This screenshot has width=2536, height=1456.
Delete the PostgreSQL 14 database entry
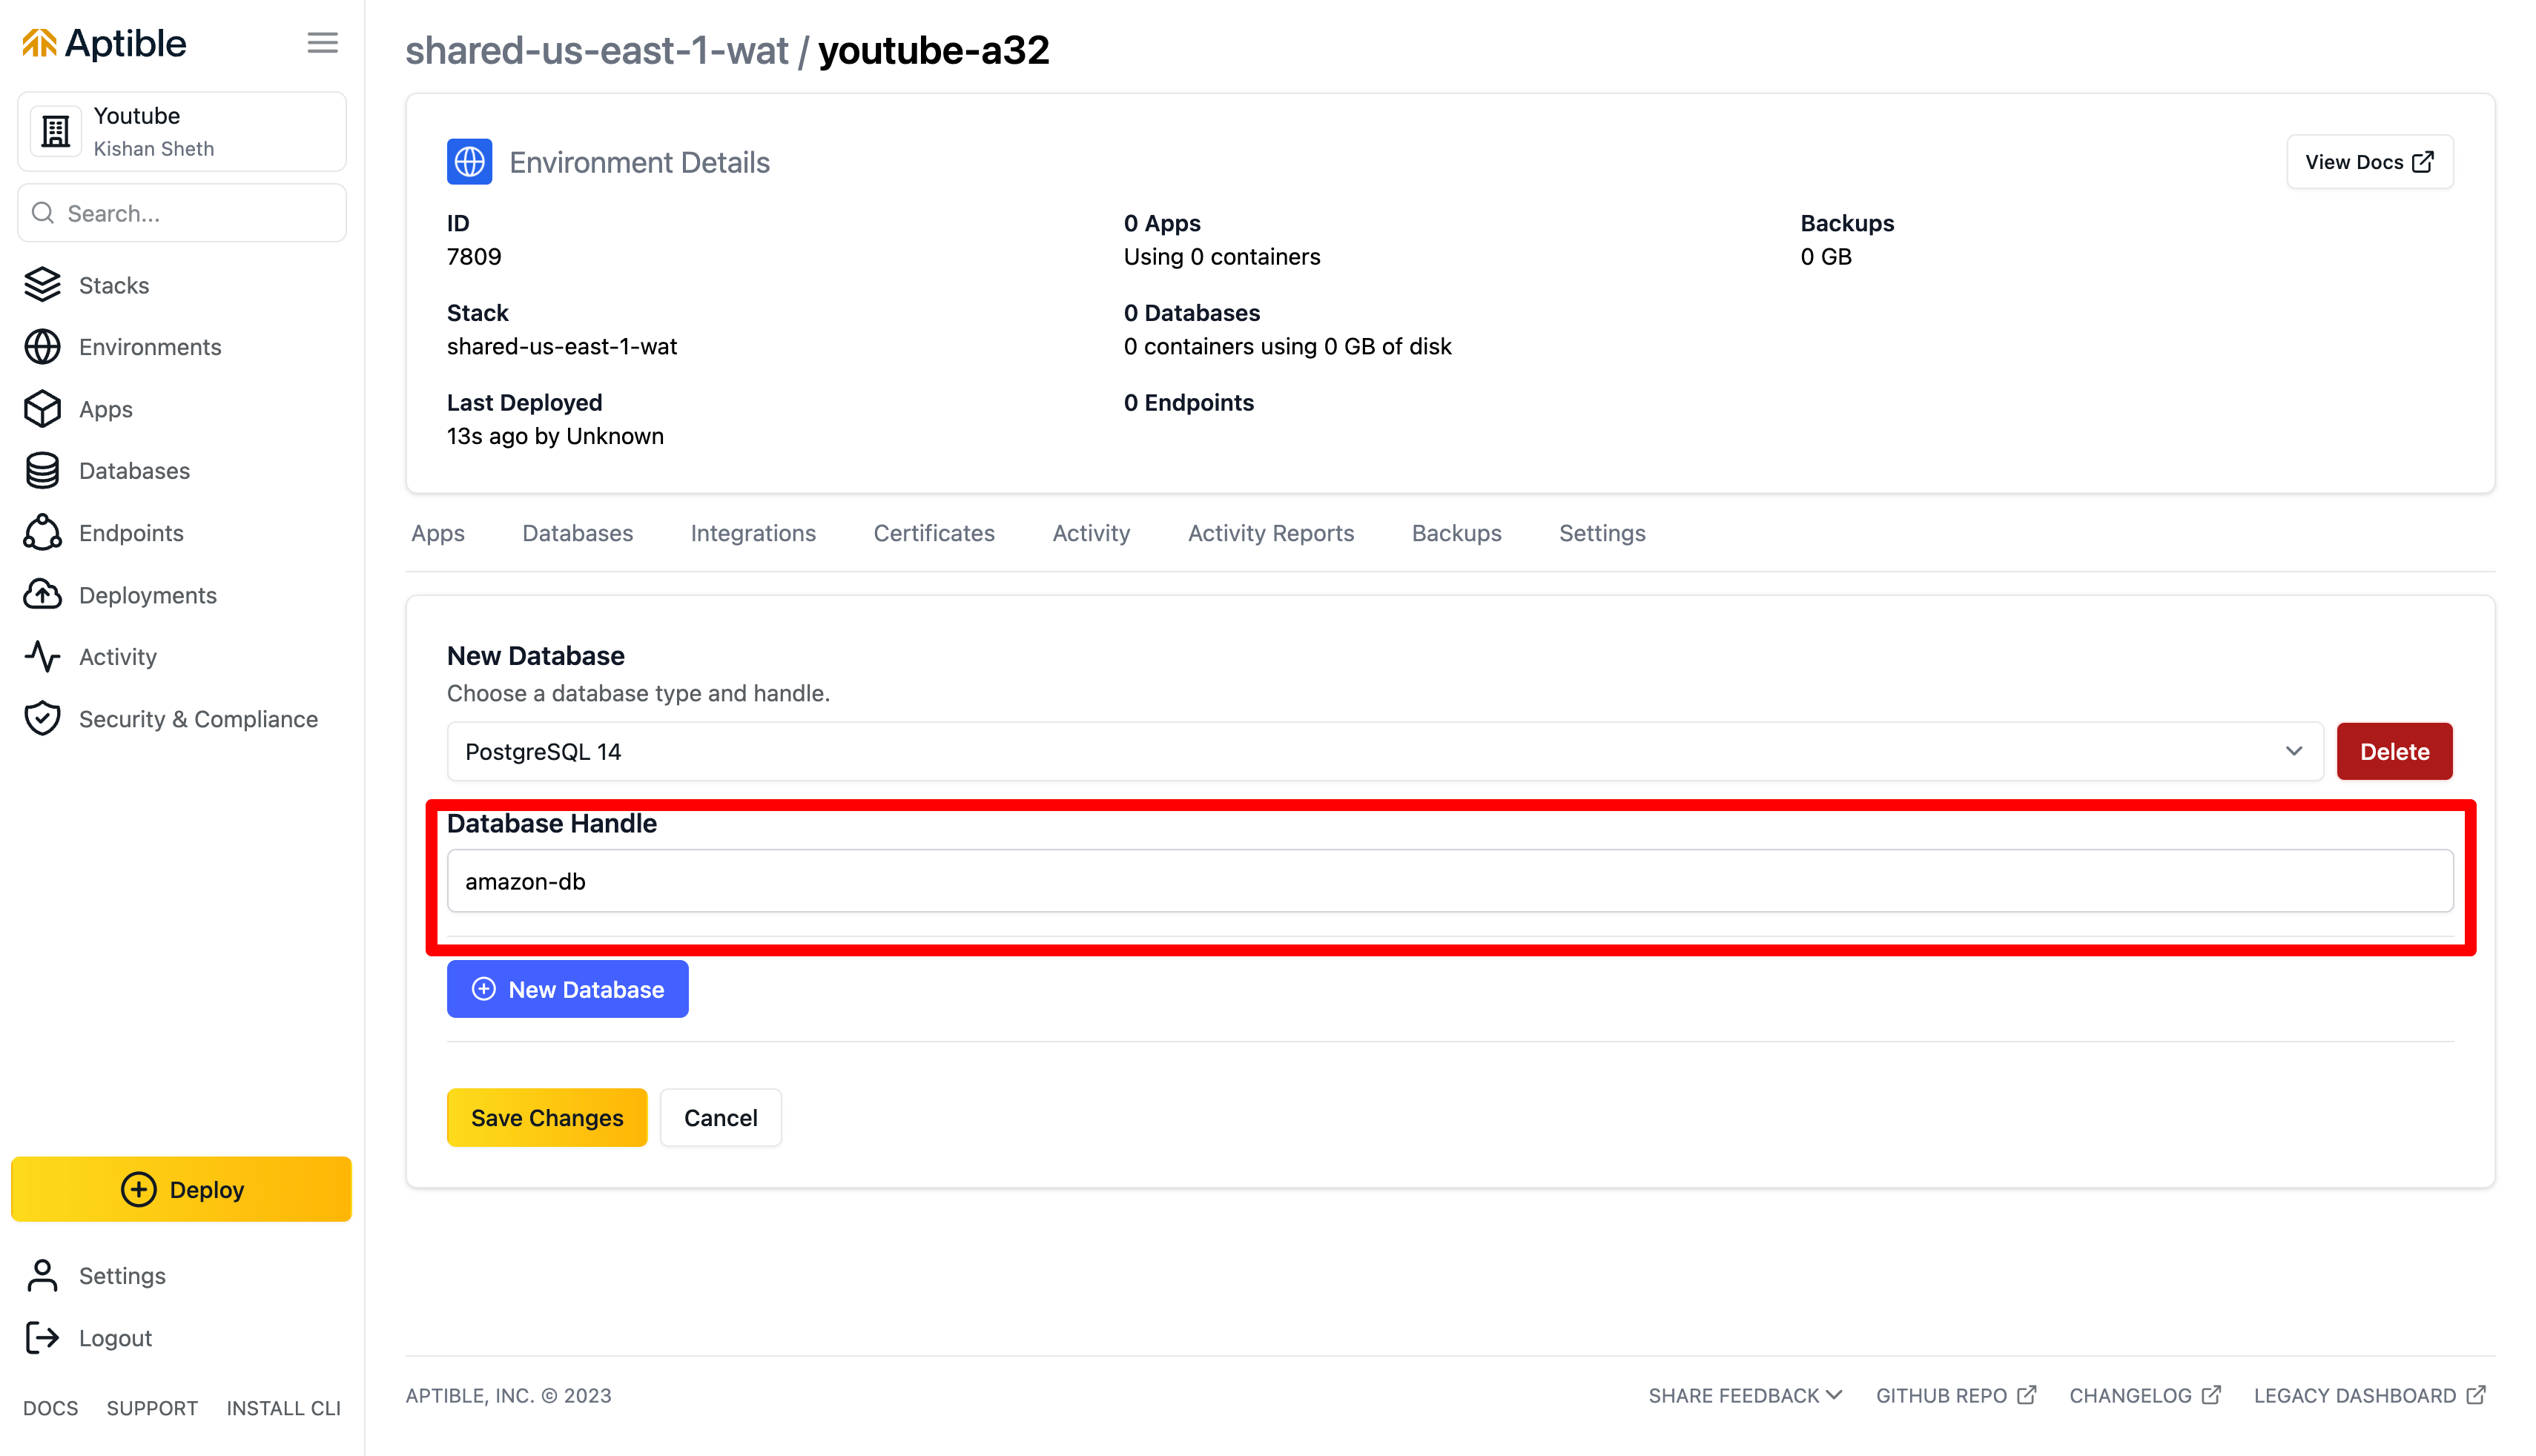click(x=2393, y=751)
